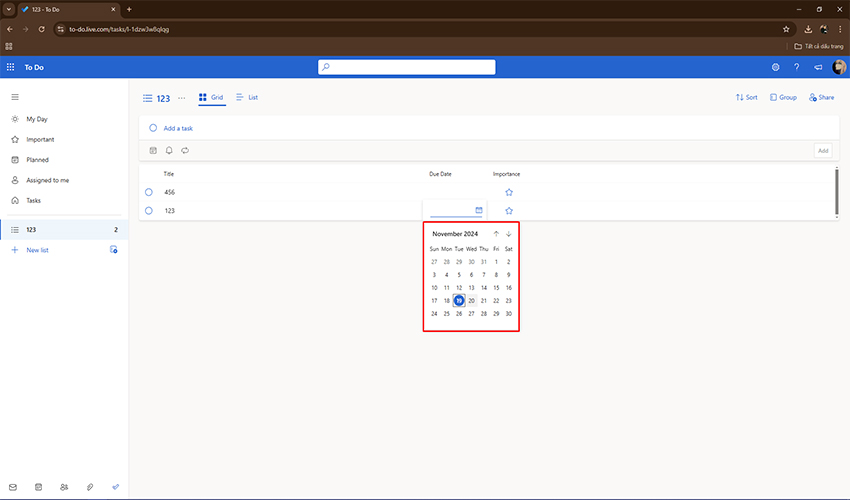Click the Share button
Viewport: 850px width, 500px height.
click(x=821, y=98)
